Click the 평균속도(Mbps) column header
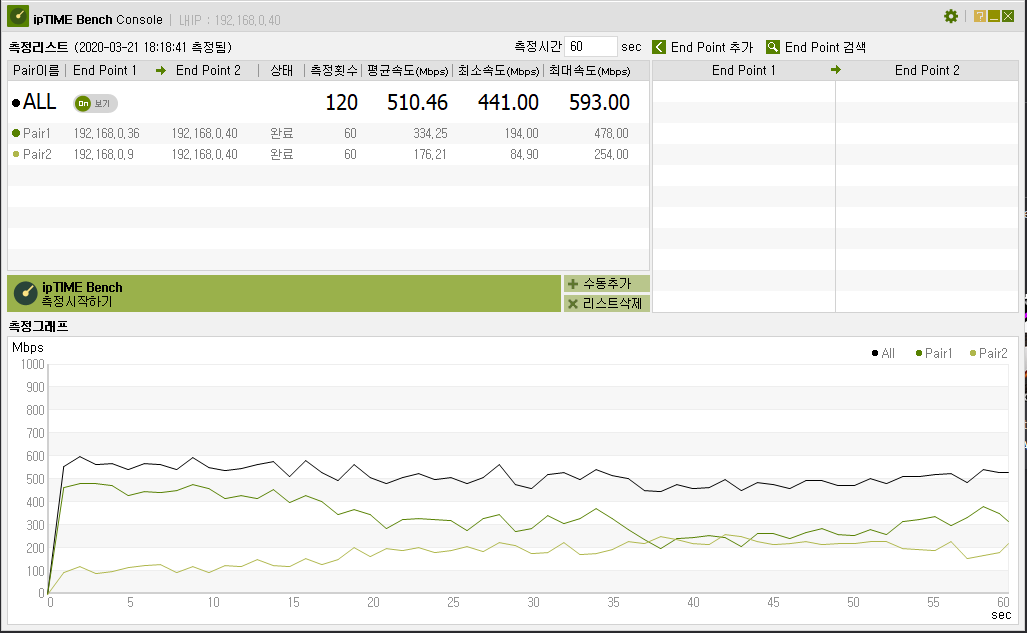 pyautogui.click(x=407, y=70)
